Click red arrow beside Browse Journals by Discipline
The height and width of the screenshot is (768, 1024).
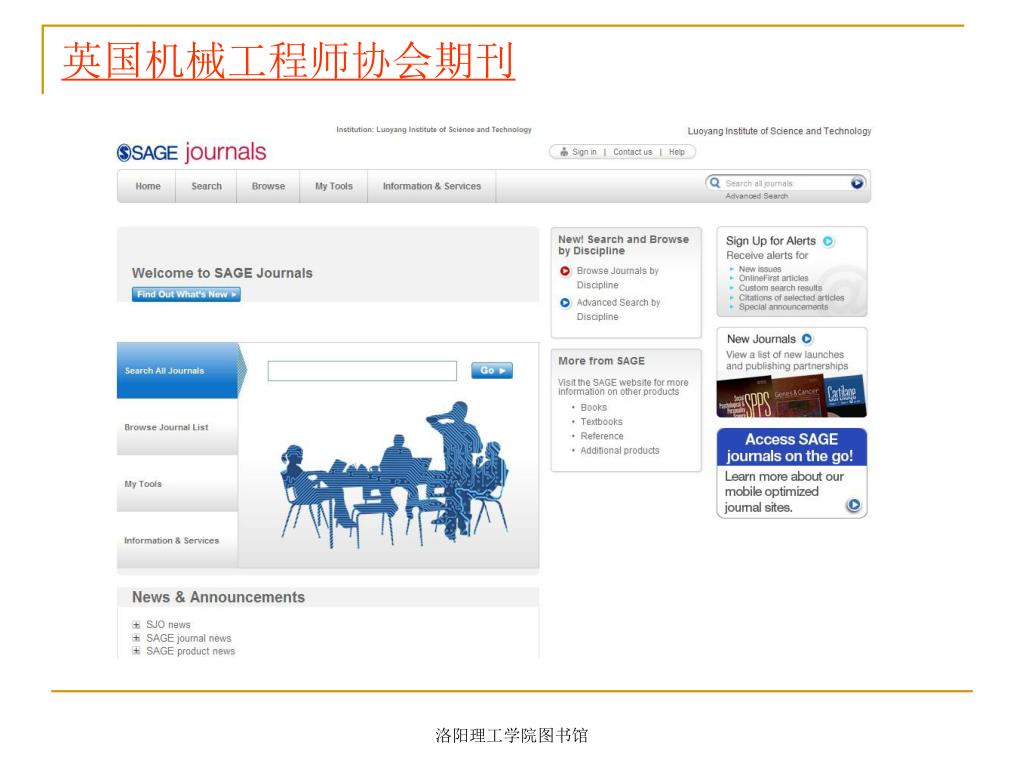[x=565, y=271]
